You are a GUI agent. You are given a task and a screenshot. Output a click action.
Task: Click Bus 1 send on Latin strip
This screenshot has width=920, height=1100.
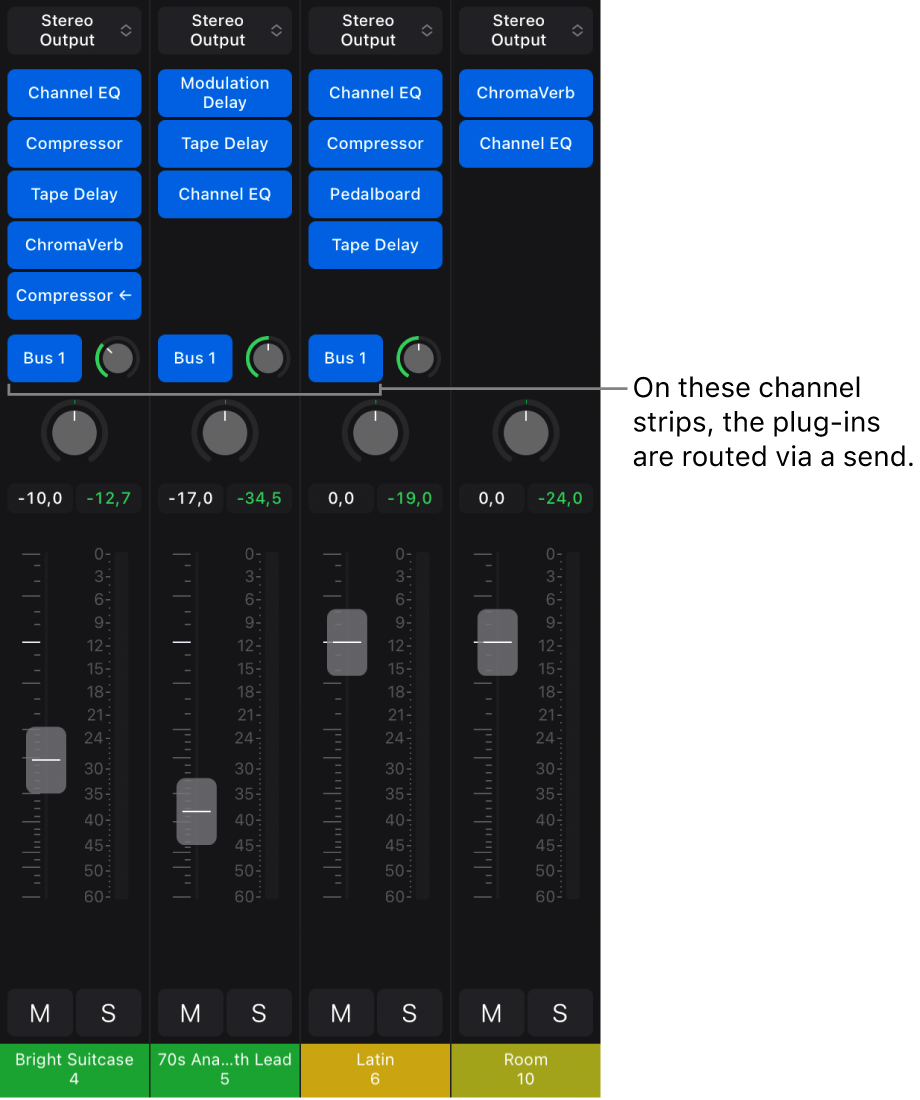(346, 358)
